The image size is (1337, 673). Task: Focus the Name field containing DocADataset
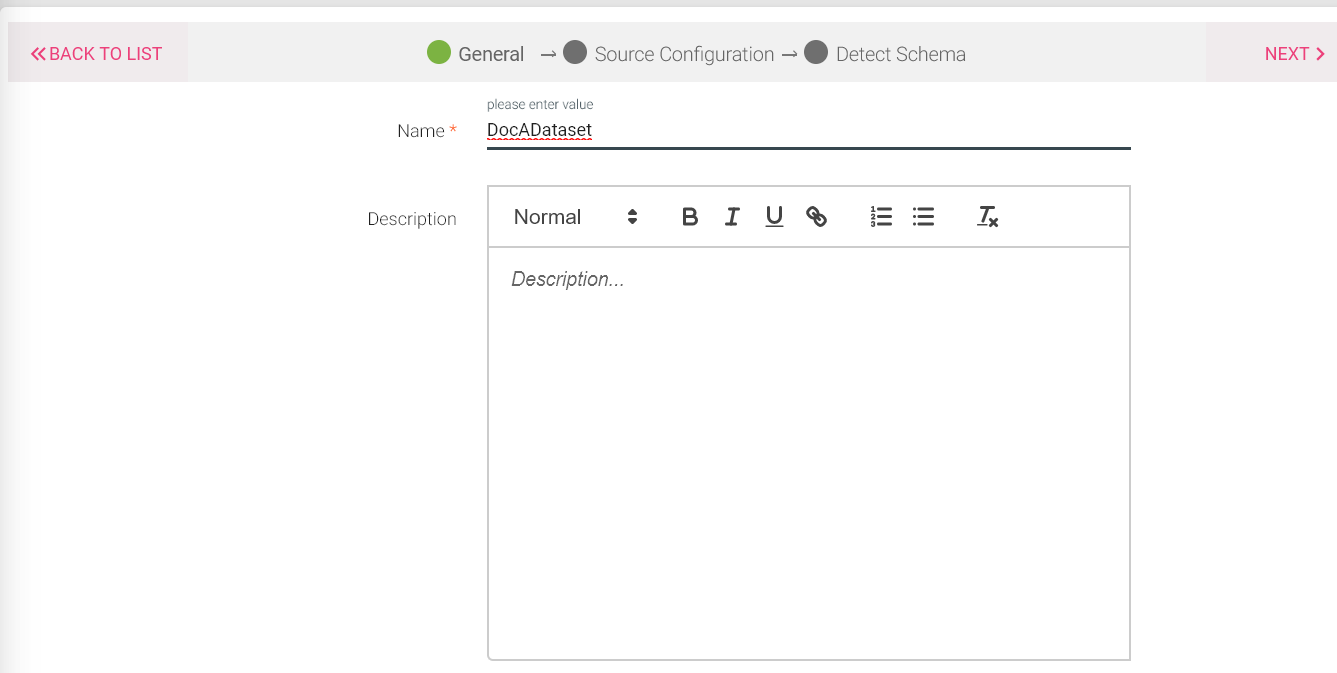807,131
